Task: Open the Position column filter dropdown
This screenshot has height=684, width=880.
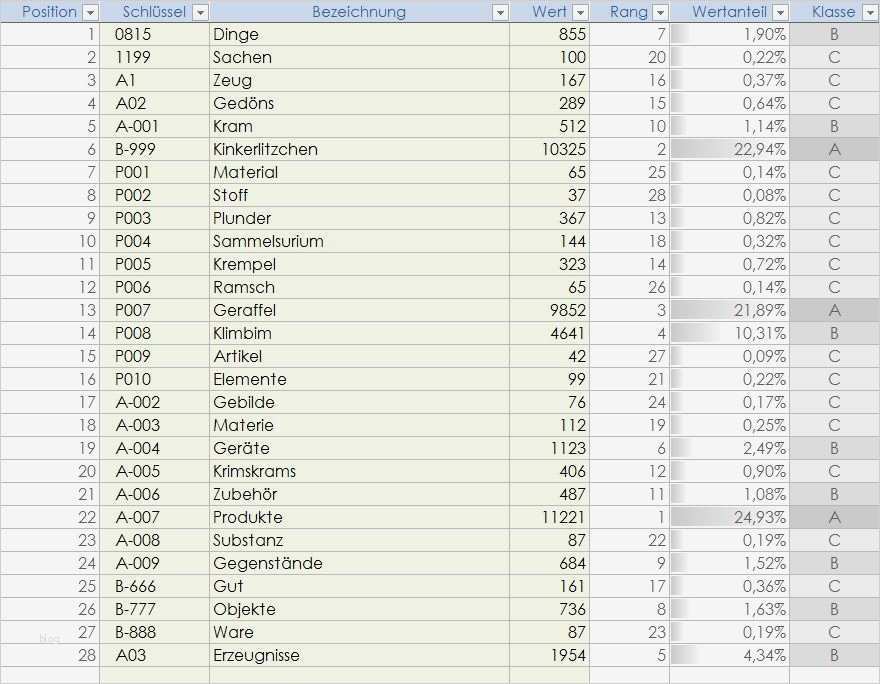Action: [x=90, y=12]
